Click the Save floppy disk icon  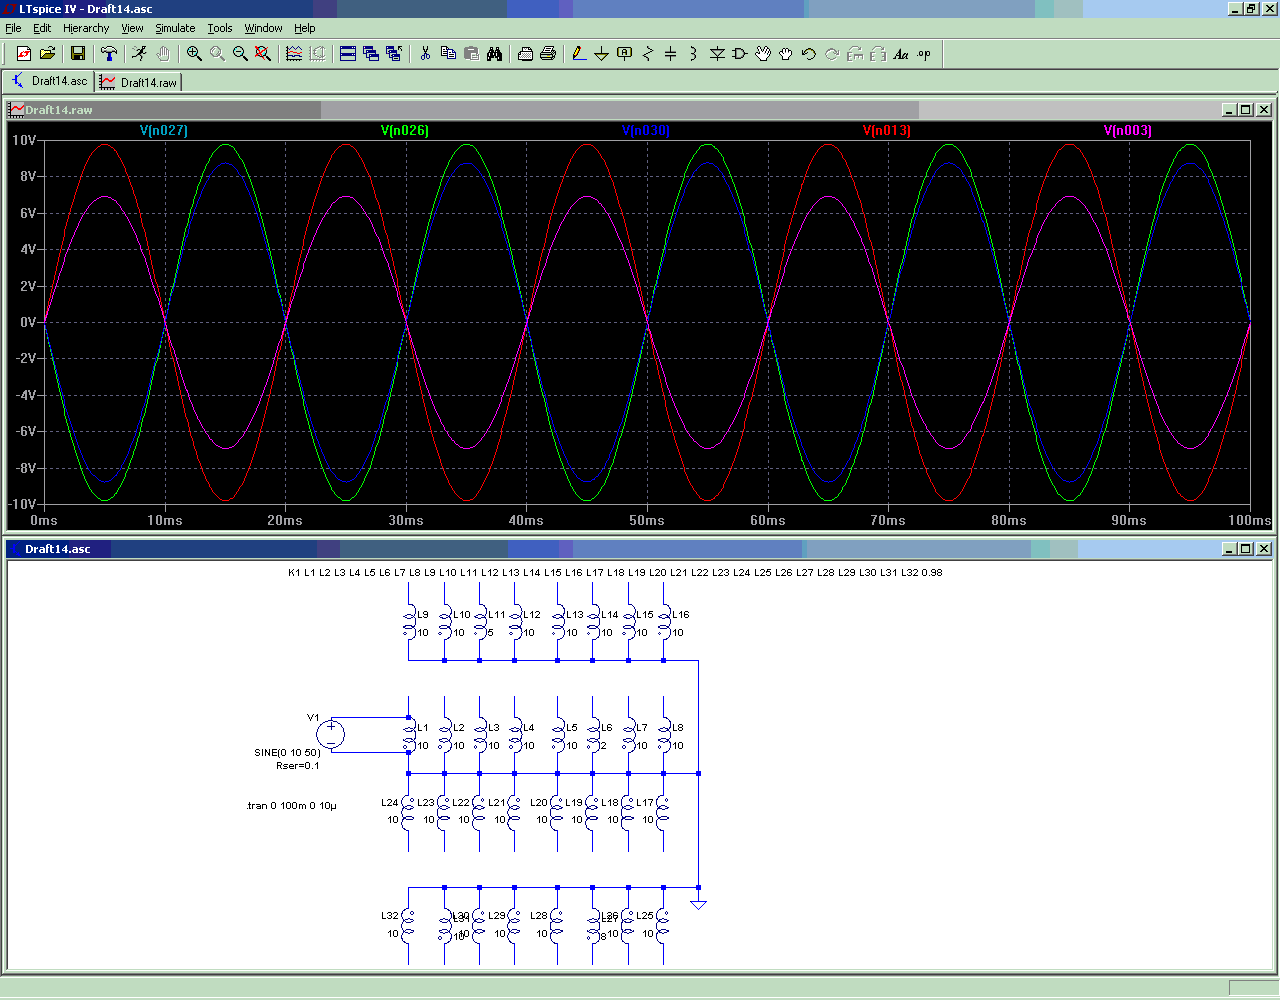point(78,54)
